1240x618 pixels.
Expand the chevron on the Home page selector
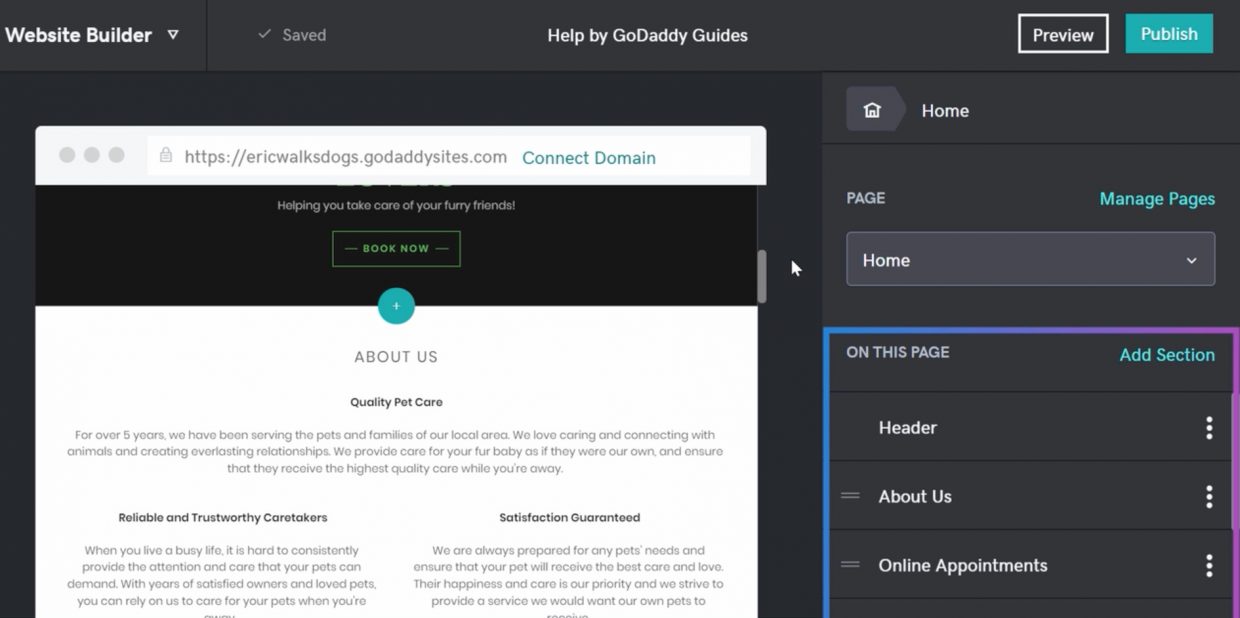pos(1191,259)
